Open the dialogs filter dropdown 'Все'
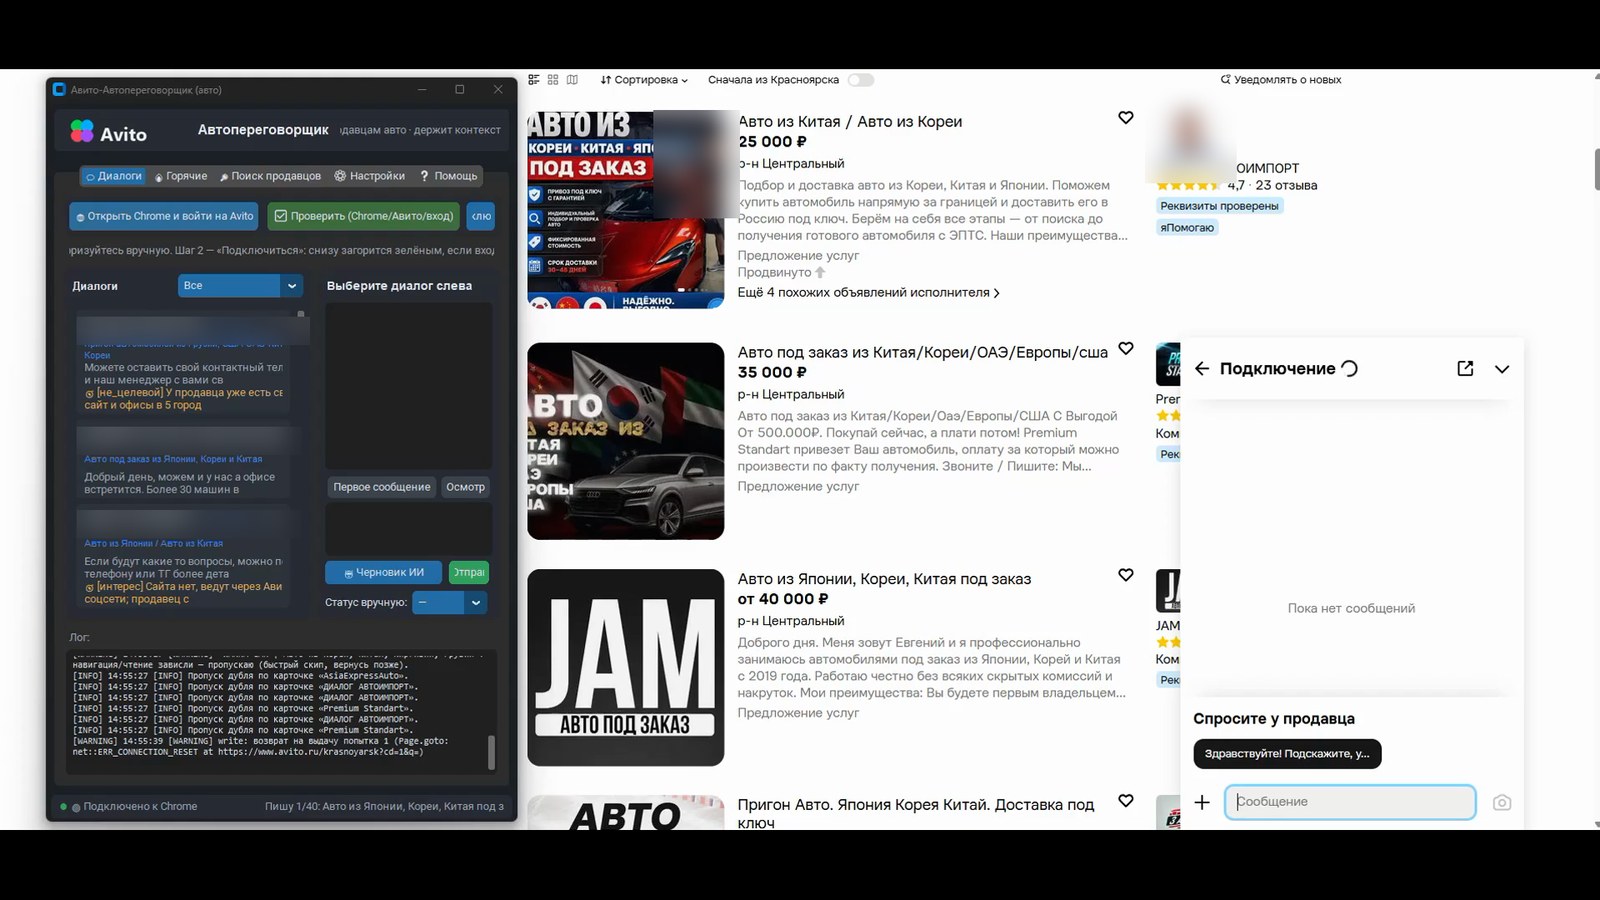 pos(240,286)
